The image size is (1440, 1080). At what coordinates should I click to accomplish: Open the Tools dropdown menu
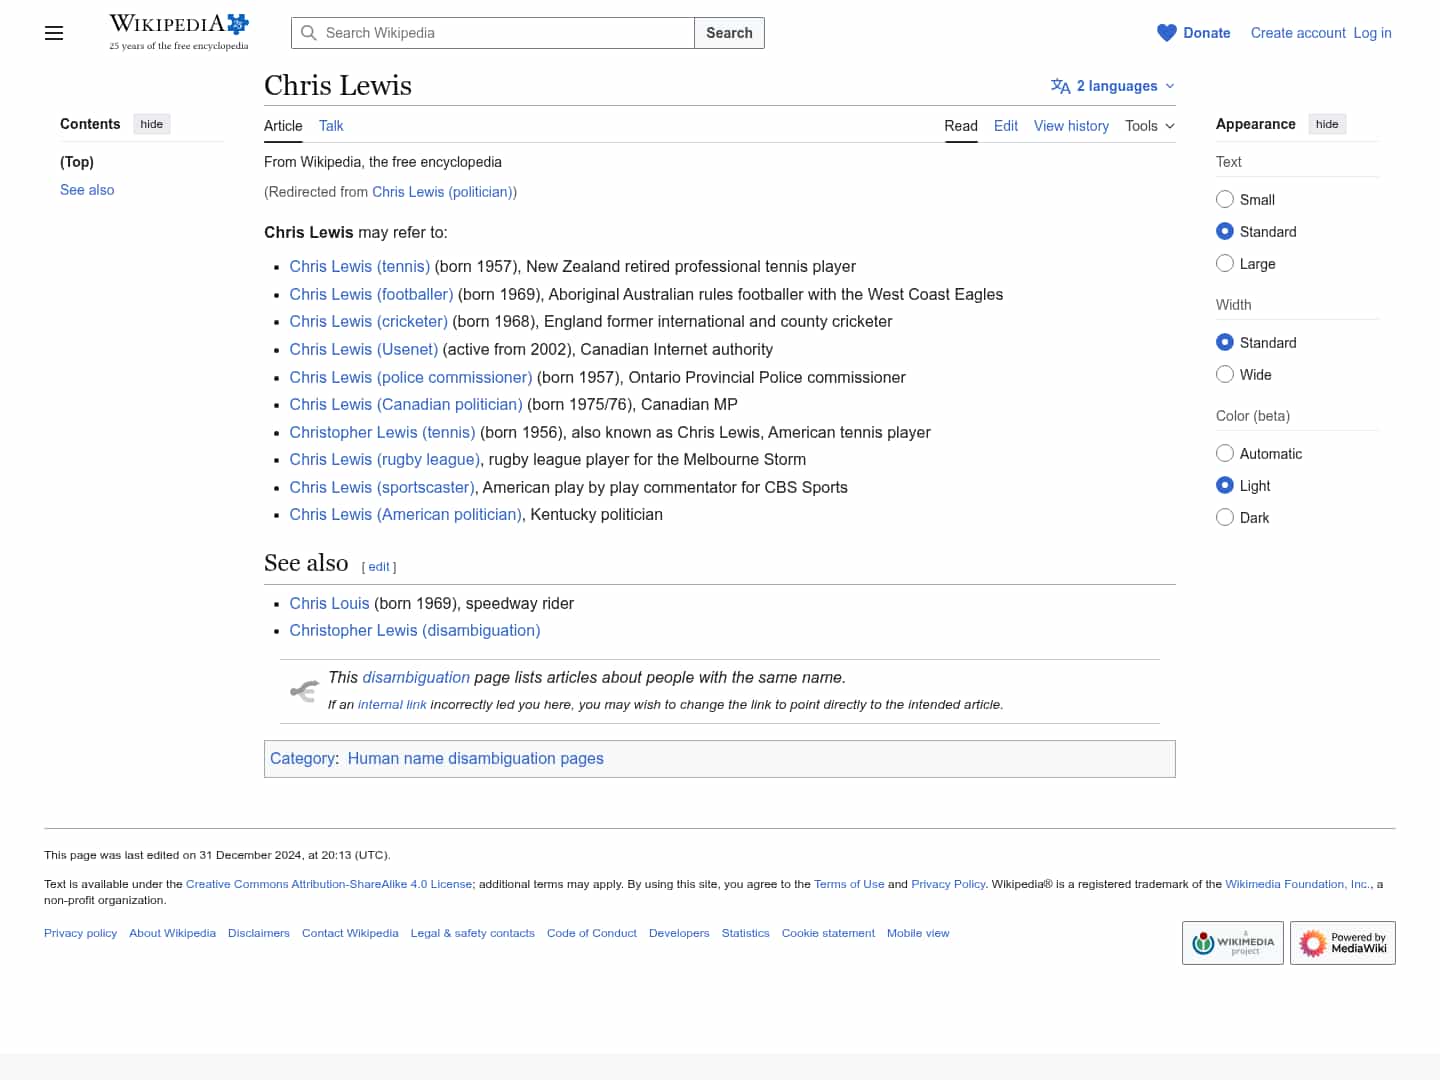(1149, 126)
